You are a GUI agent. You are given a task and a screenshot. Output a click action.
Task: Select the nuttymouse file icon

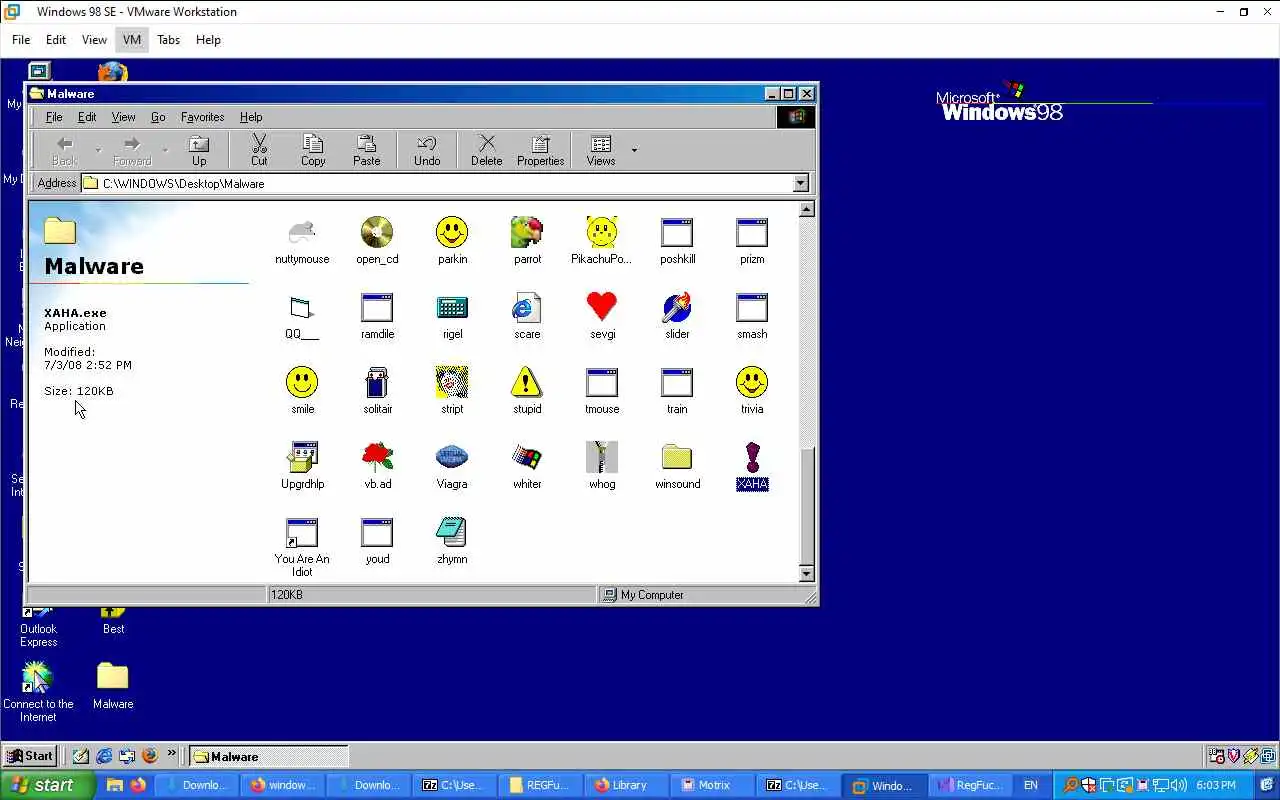pyautogui.click(x=302, y=232)
